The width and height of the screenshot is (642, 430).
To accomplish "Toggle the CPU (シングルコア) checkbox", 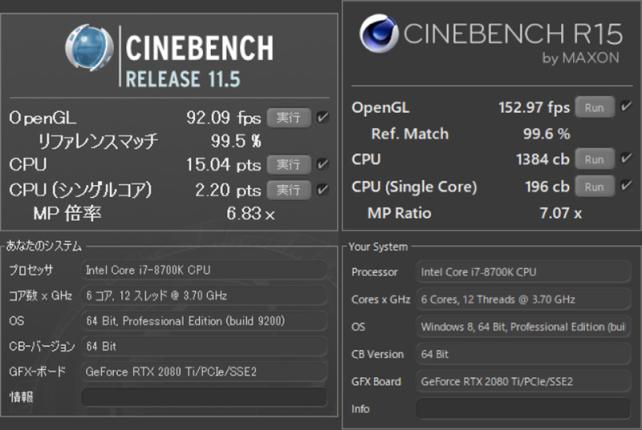I will 322,189.
